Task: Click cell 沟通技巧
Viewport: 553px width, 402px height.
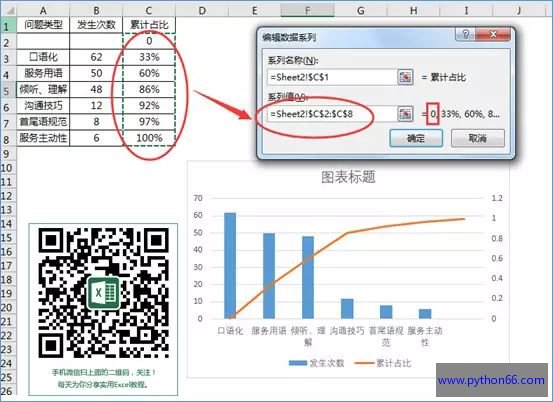Action: click(x=43, y=105)
